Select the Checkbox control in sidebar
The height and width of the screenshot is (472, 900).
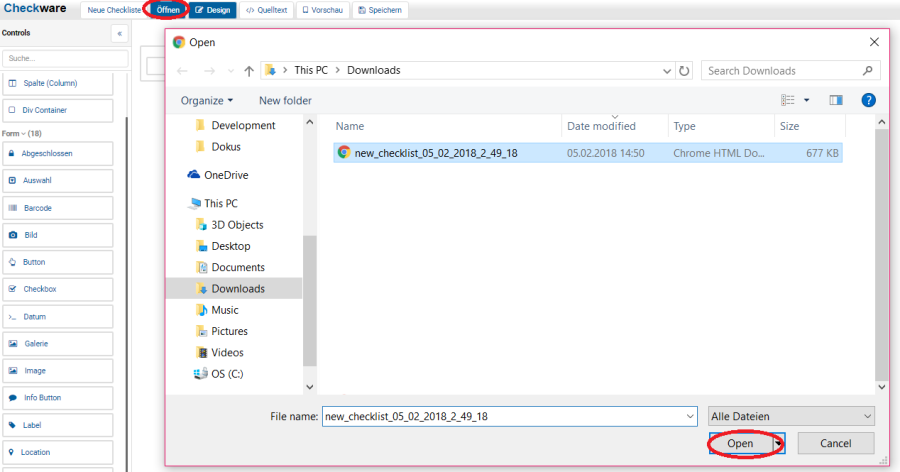click(57, 289)
